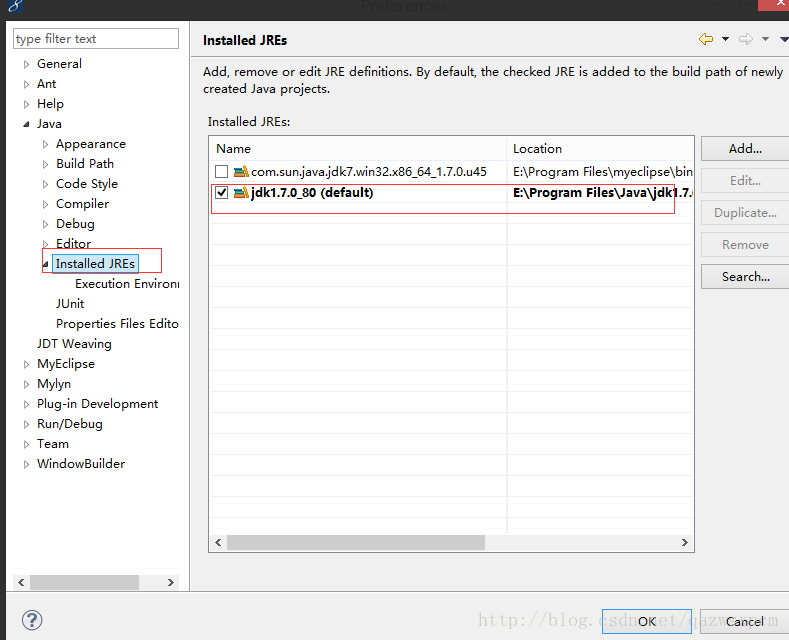The width and height of the screenshot is (789, 640).
Task: Click the back navigation arrow icon
Action: point(706,39)
